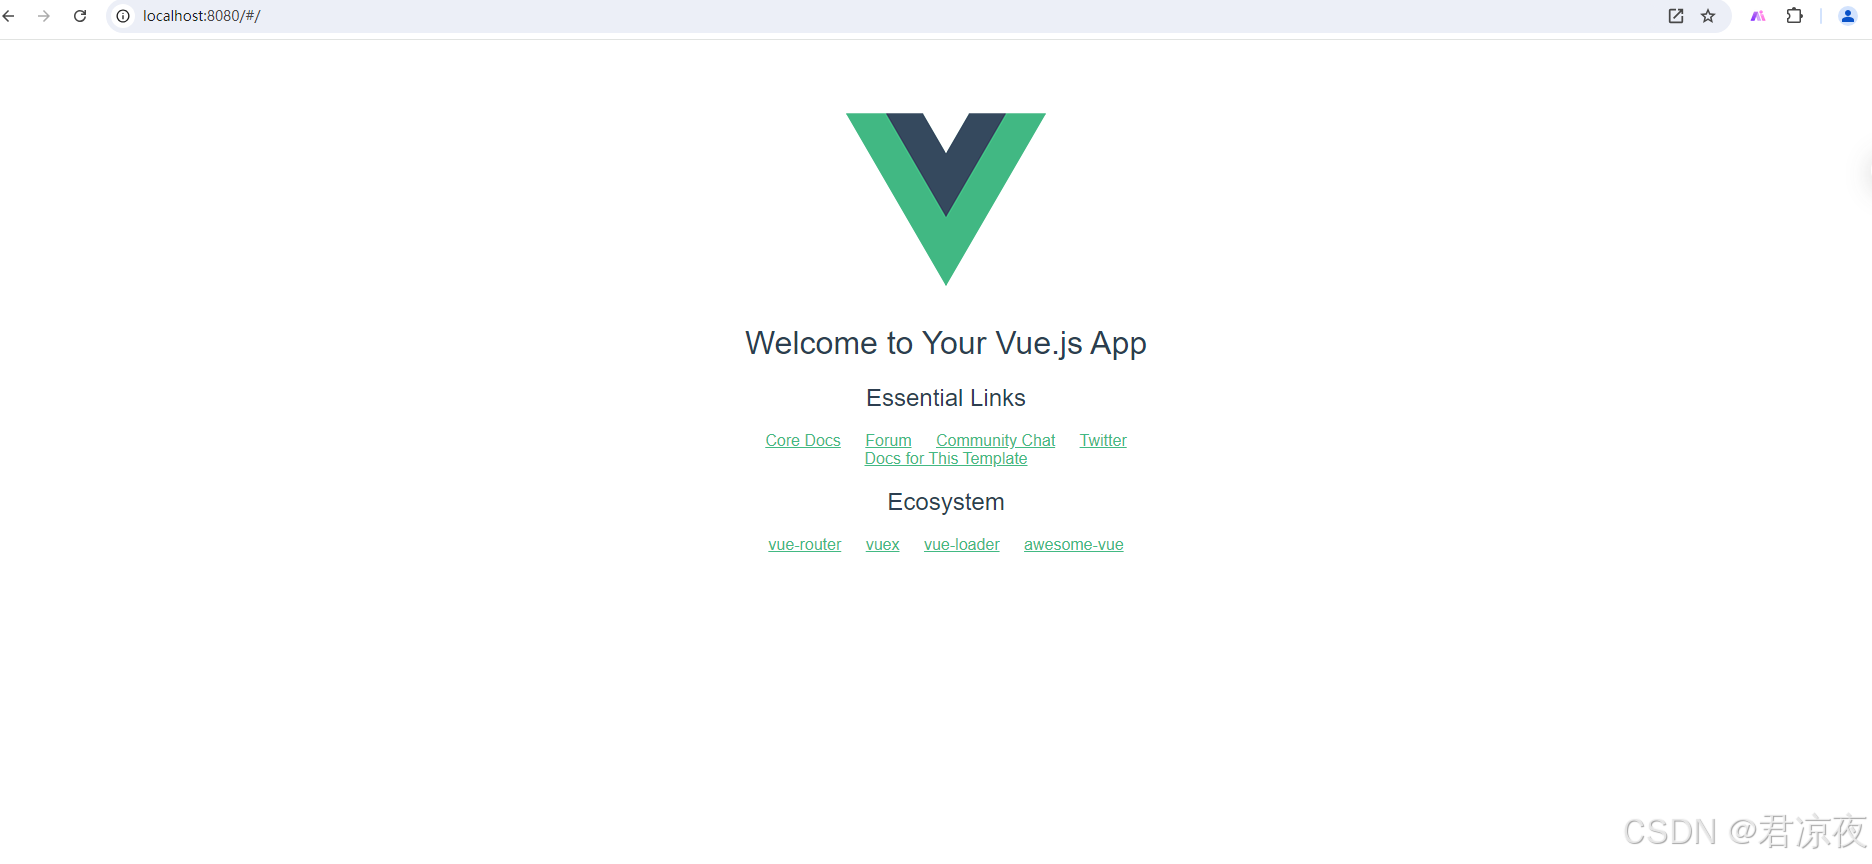Open the purple AI extension icon
The height and width of the screenshot is (864, 1872).
click(1758, 16)
